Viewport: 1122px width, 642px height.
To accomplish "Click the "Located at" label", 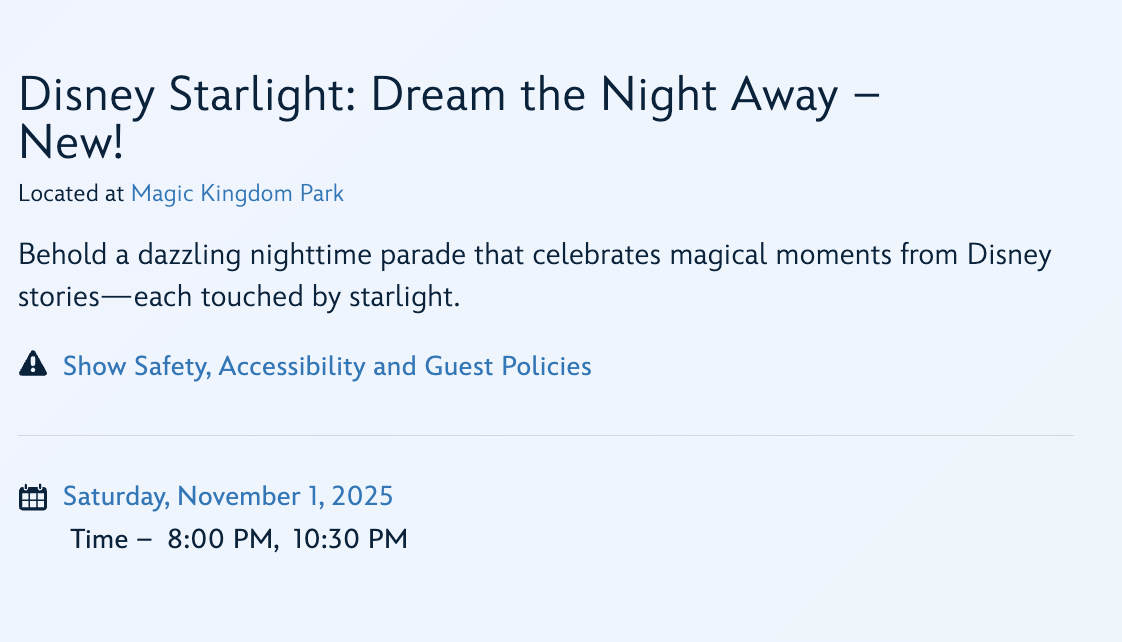I will coord(71,193).
